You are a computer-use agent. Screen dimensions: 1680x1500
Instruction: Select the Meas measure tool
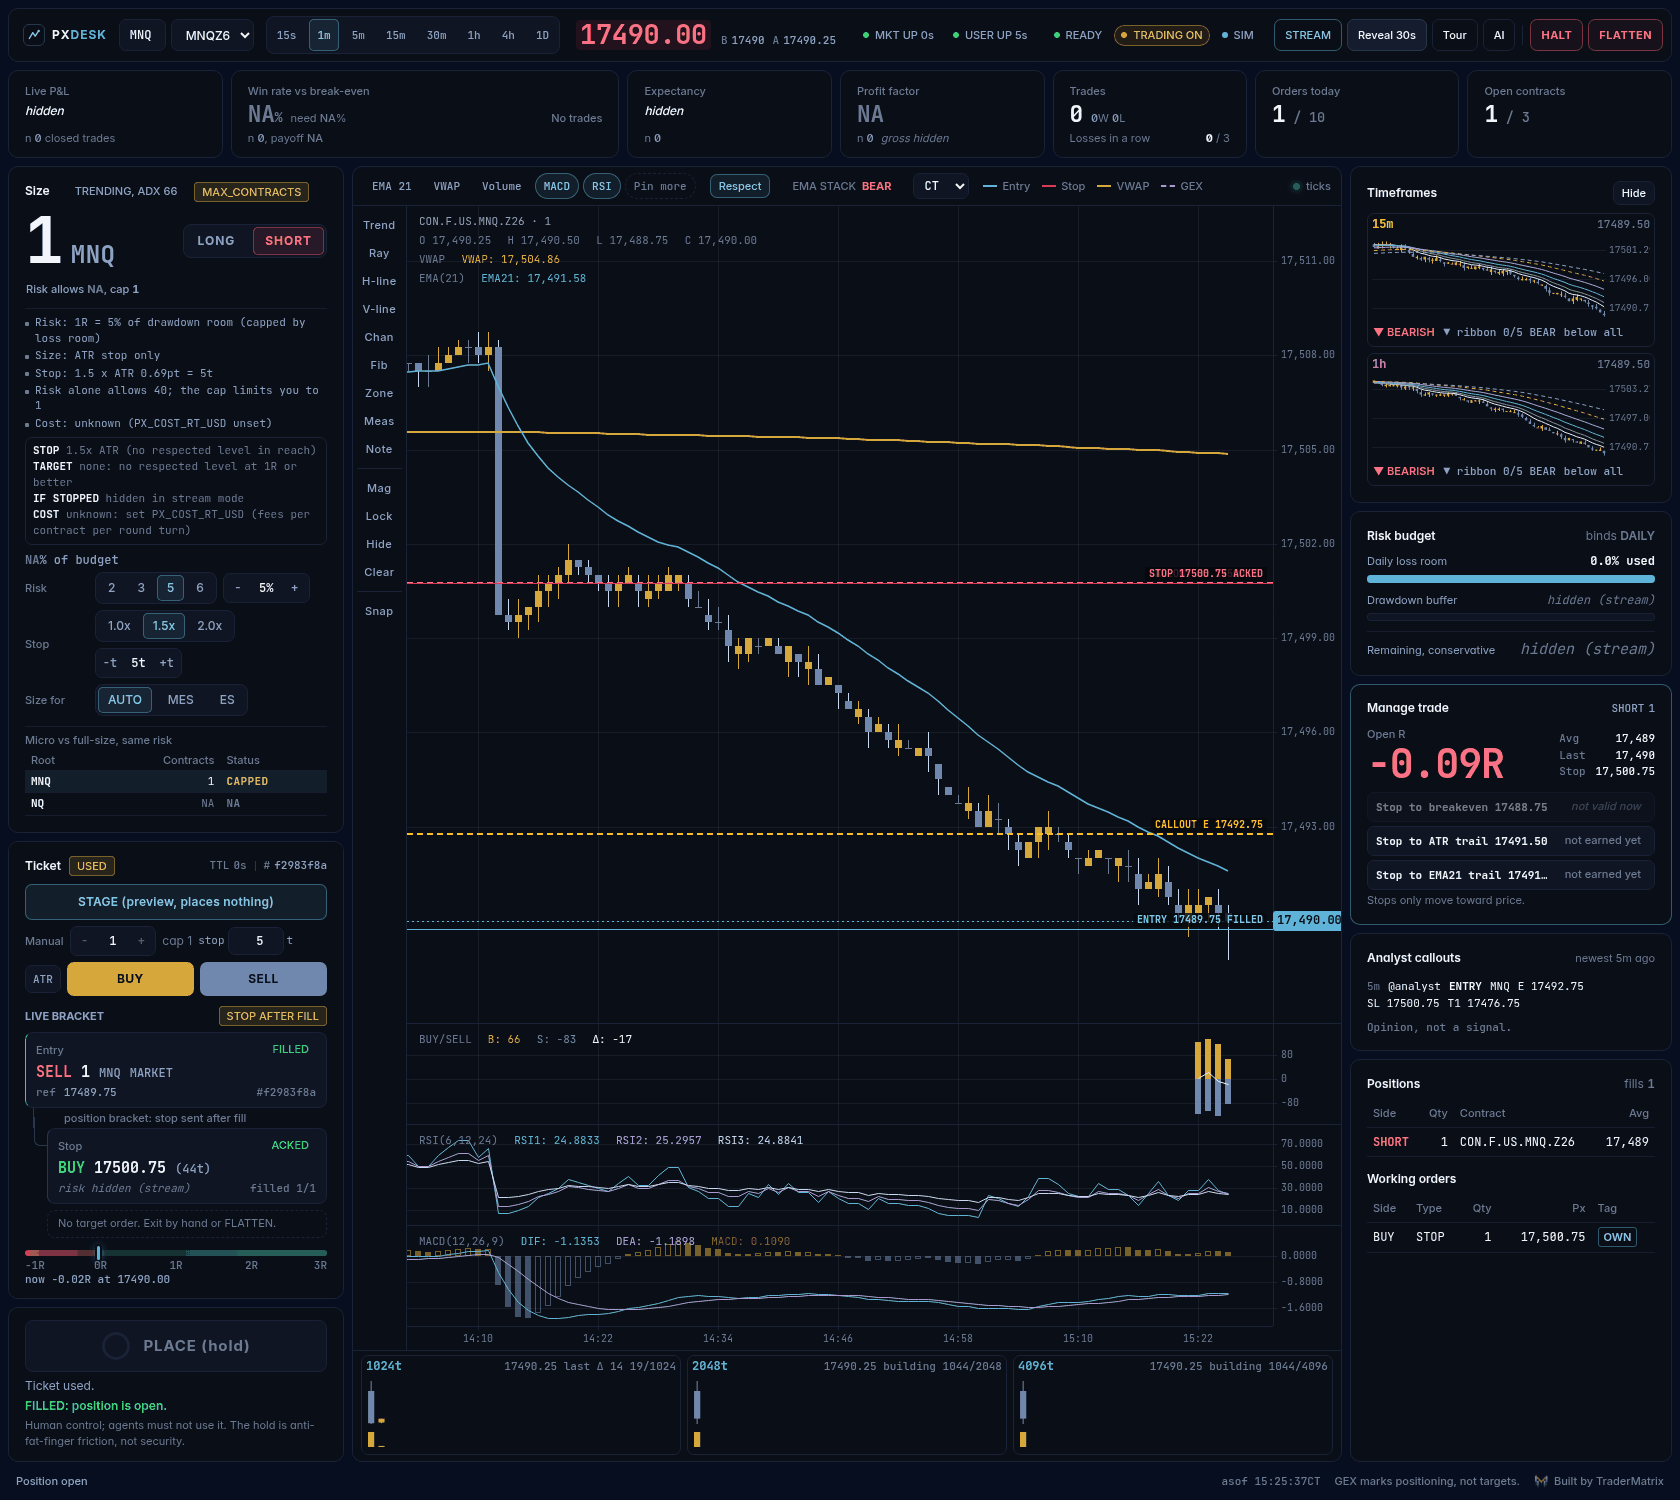379,421
